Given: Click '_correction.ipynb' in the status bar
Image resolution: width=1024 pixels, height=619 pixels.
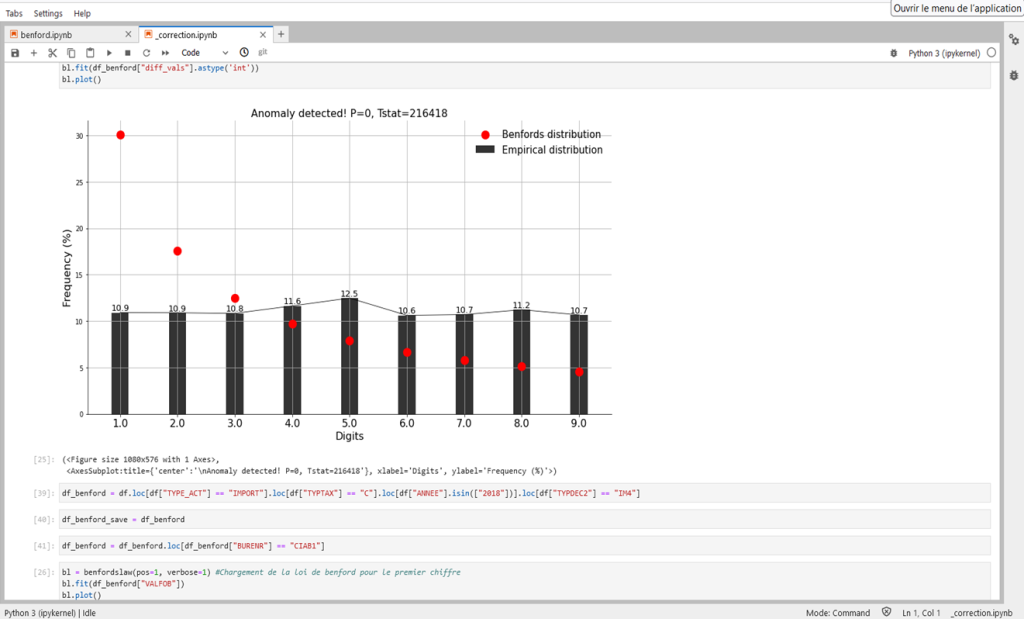Looking at the screenshot, I should pyautogui.click(x=982, y=613).
